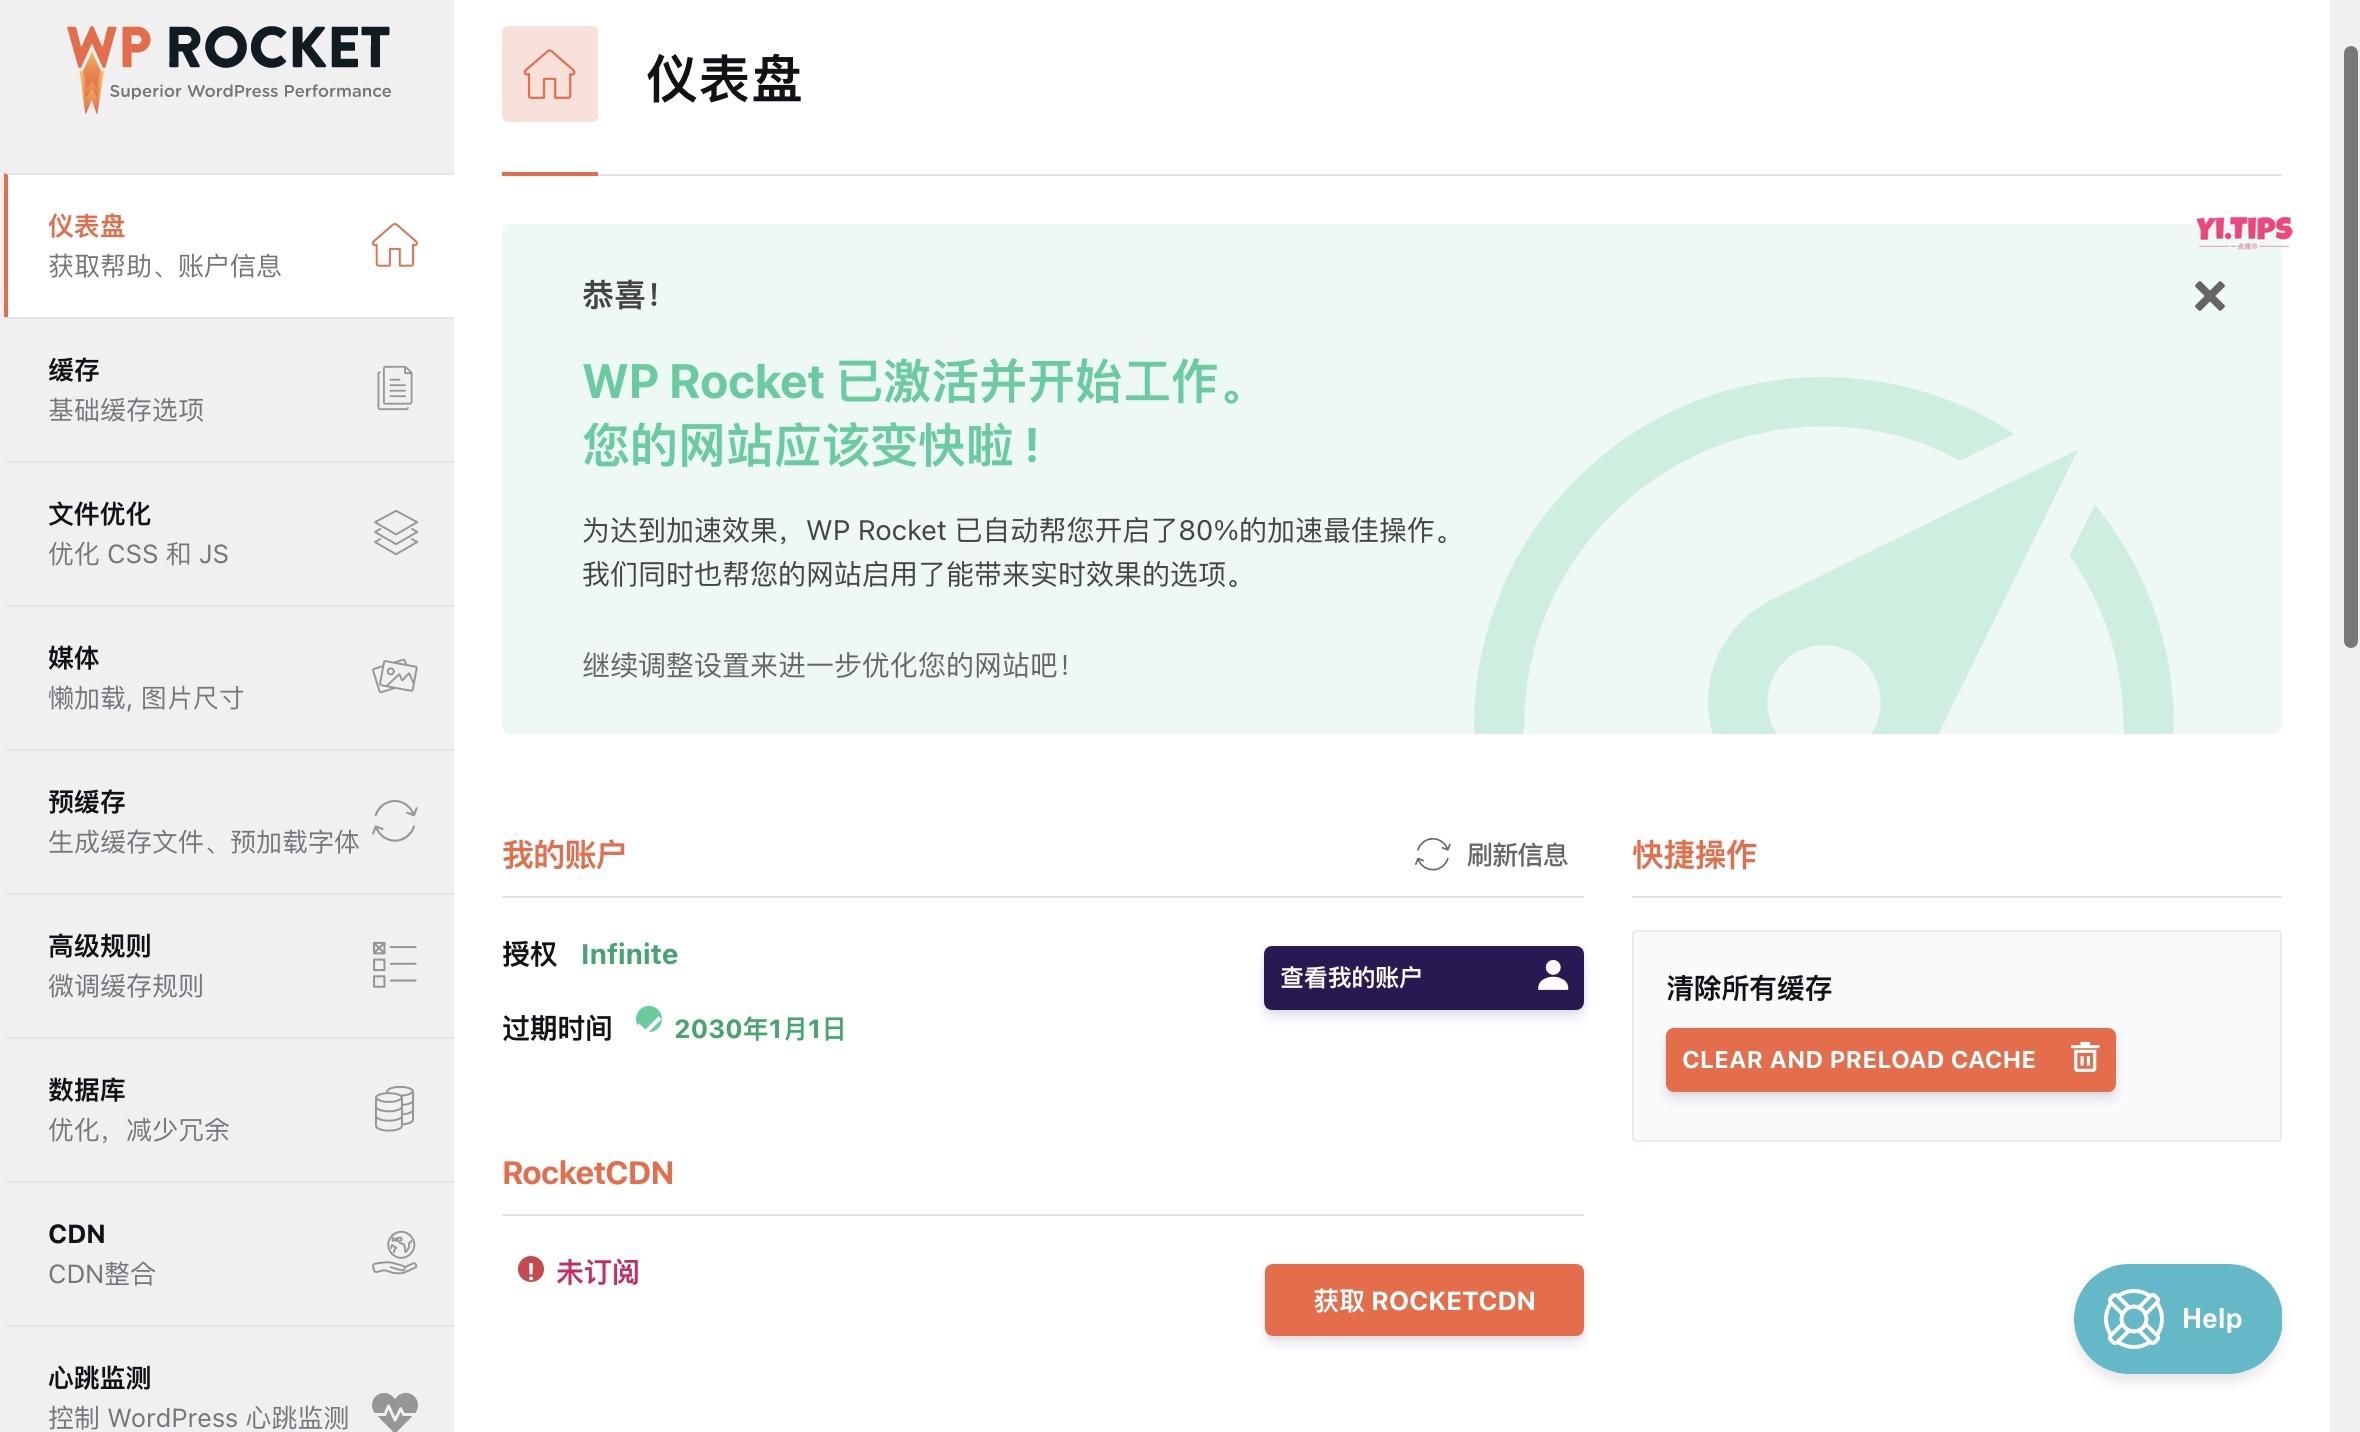Click the user silhouette icon on account button

1553,976
